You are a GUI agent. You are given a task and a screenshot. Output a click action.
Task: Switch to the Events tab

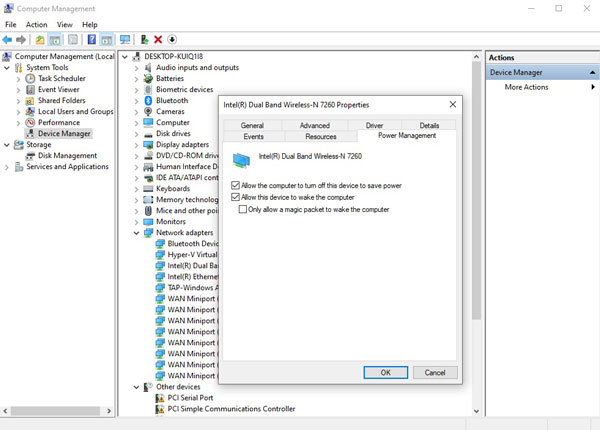tap(253, 137)
